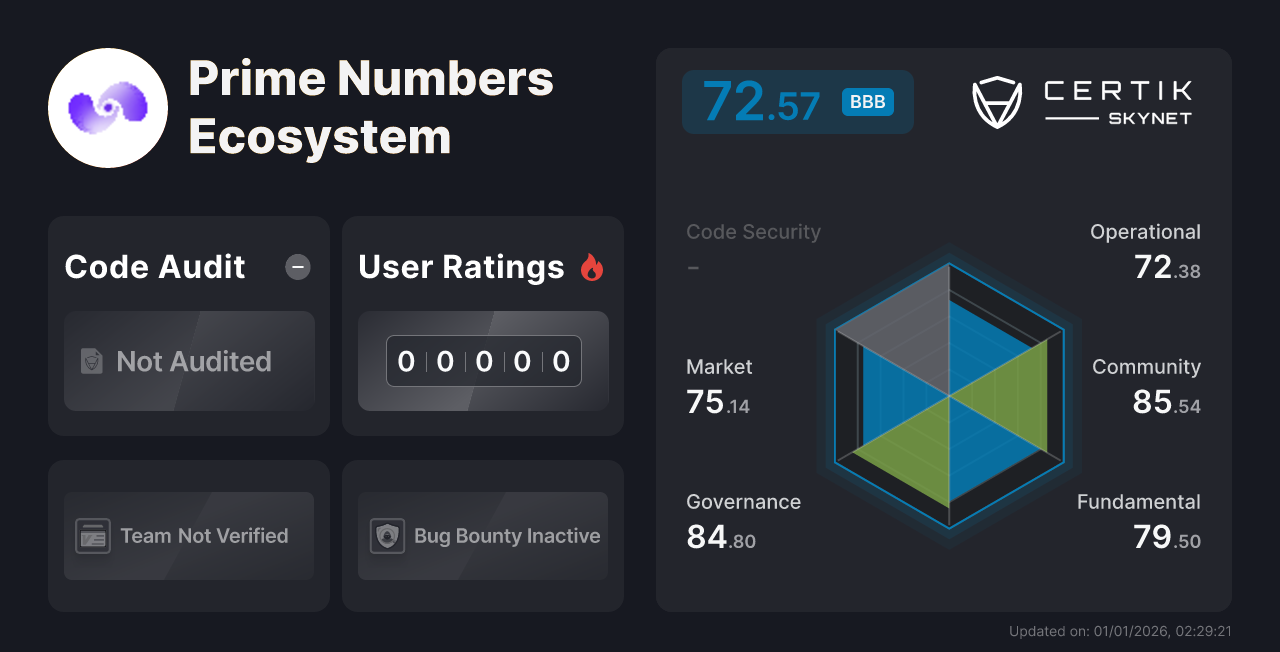This screenshot has height=652, width=1280.
Task: Click the Bug Bounty shield icon
Action: pos(386,536)
